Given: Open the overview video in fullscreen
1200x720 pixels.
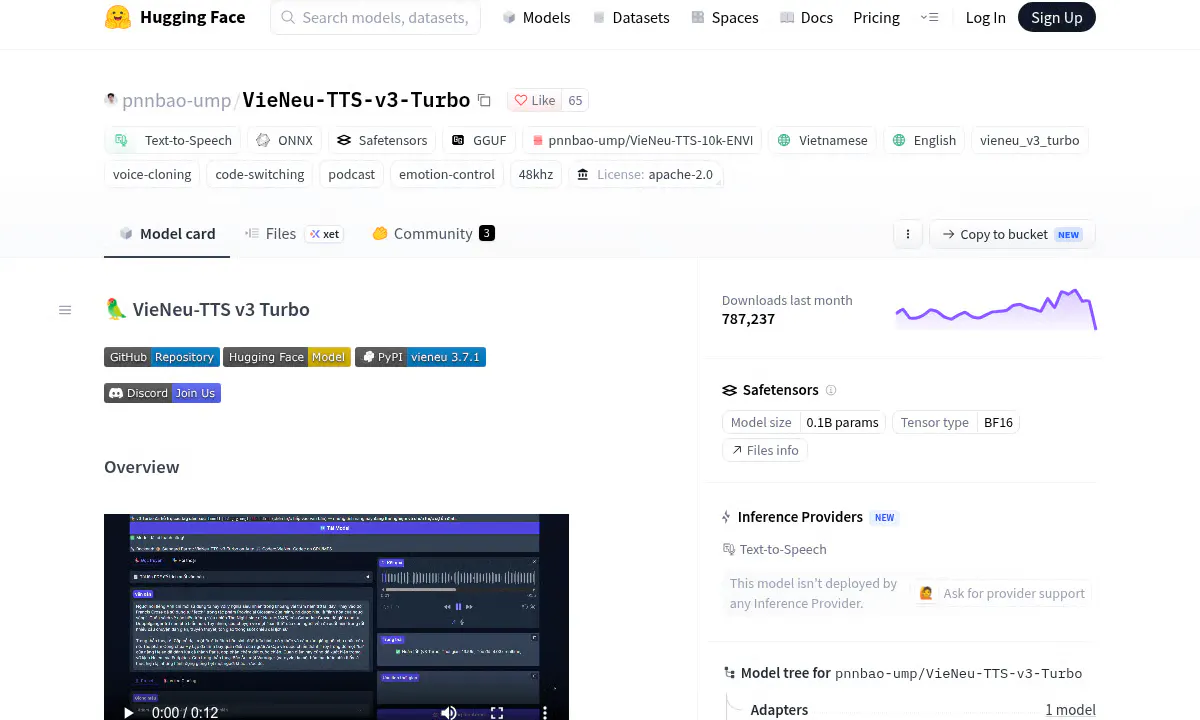Looking at the screenshot, I should (497, 713).
